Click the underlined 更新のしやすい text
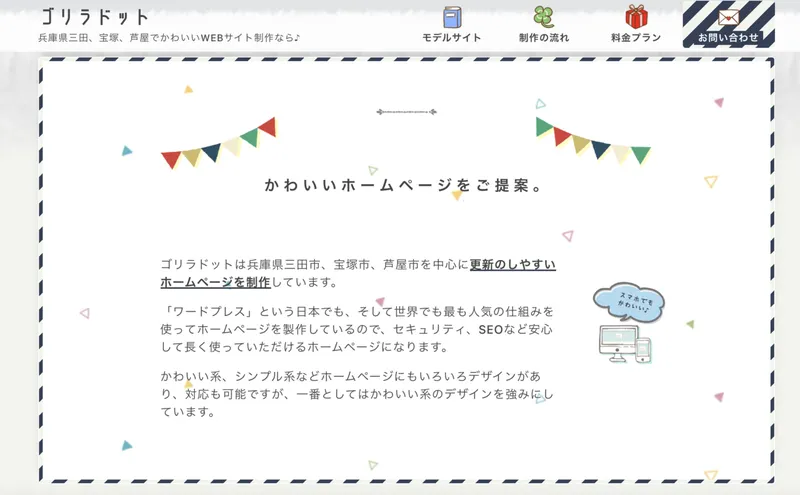The height and width of the screenshot is (495, 800). [513, 264]
